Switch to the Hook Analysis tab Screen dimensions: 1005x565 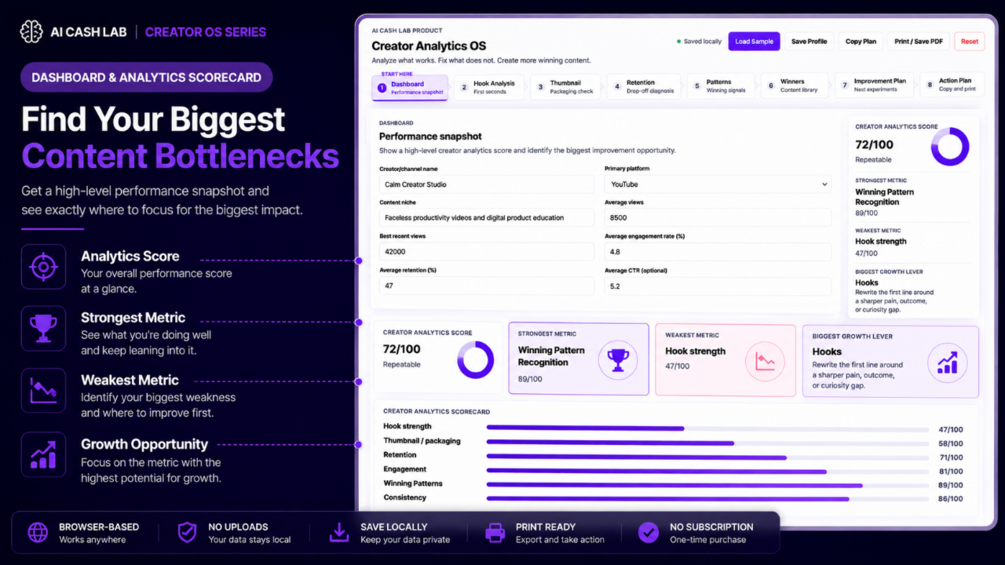click(x=489, y=87)
